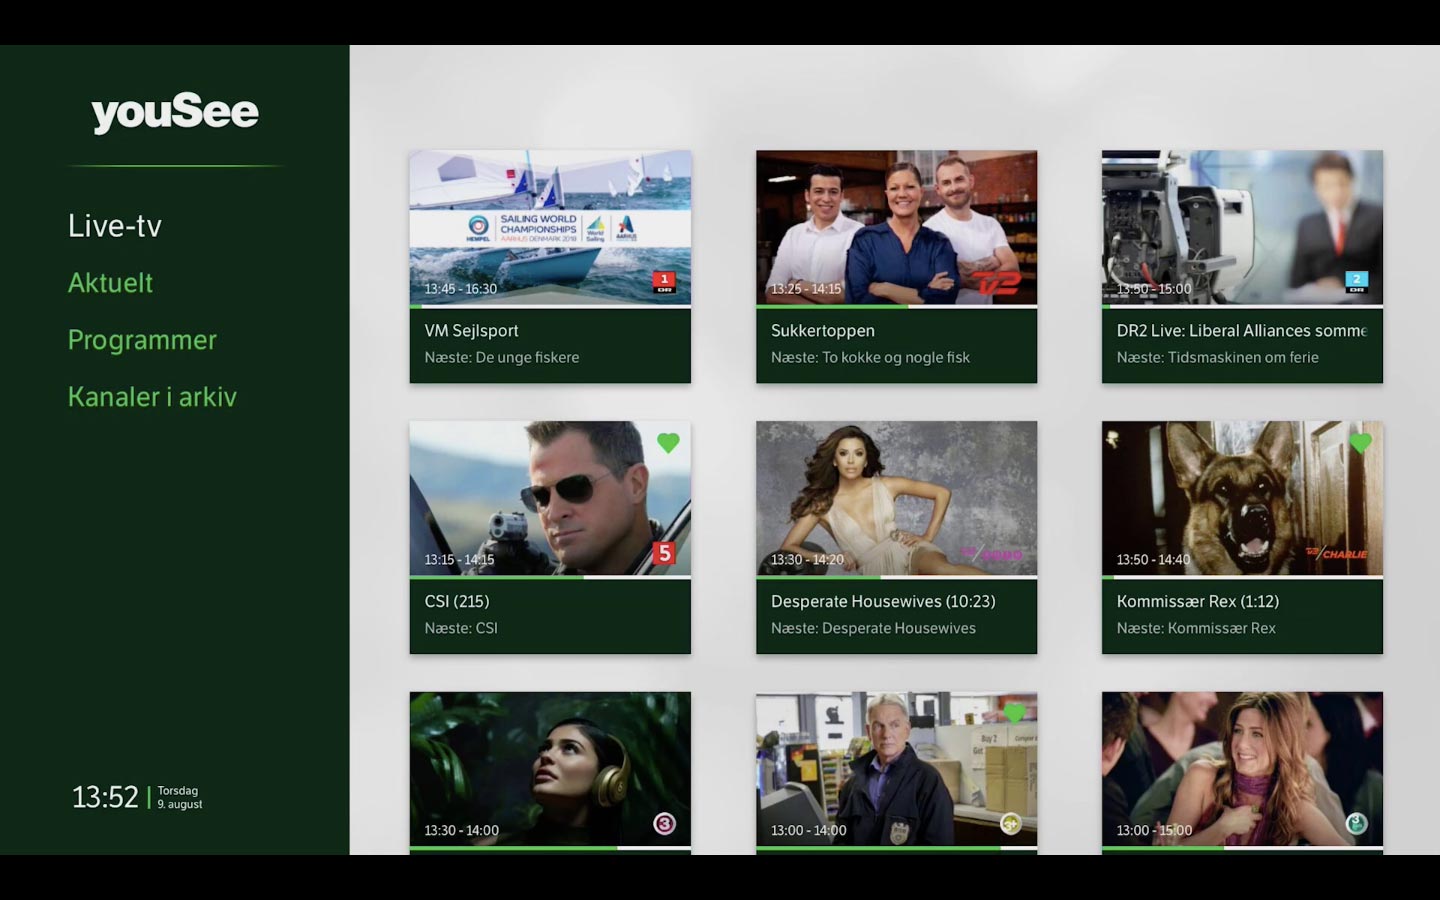Select the VM Sejlsport sailing thumbnail
This screenshot has height=900, width=1440.
(x=550, y=227)
